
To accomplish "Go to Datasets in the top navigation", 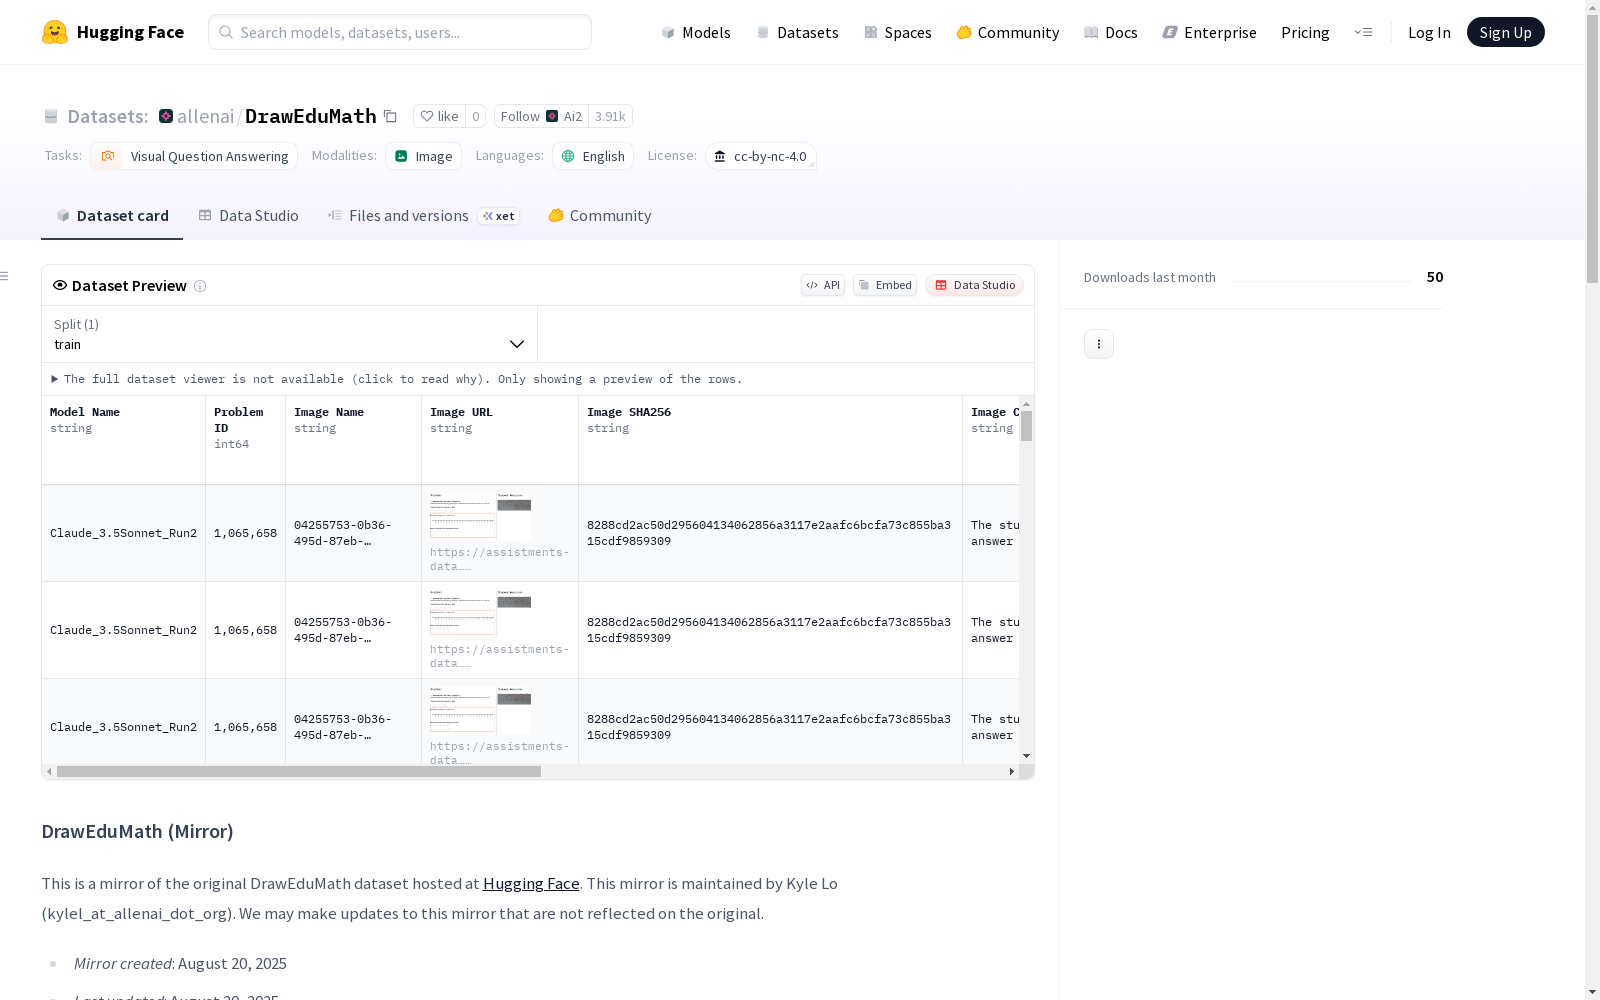I will 797,32.
